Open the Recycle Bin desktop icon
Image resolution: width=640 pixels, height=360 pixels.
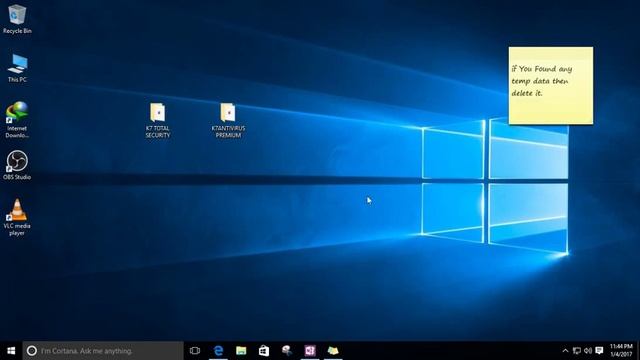pyautogui.click(x=17, y=19)
